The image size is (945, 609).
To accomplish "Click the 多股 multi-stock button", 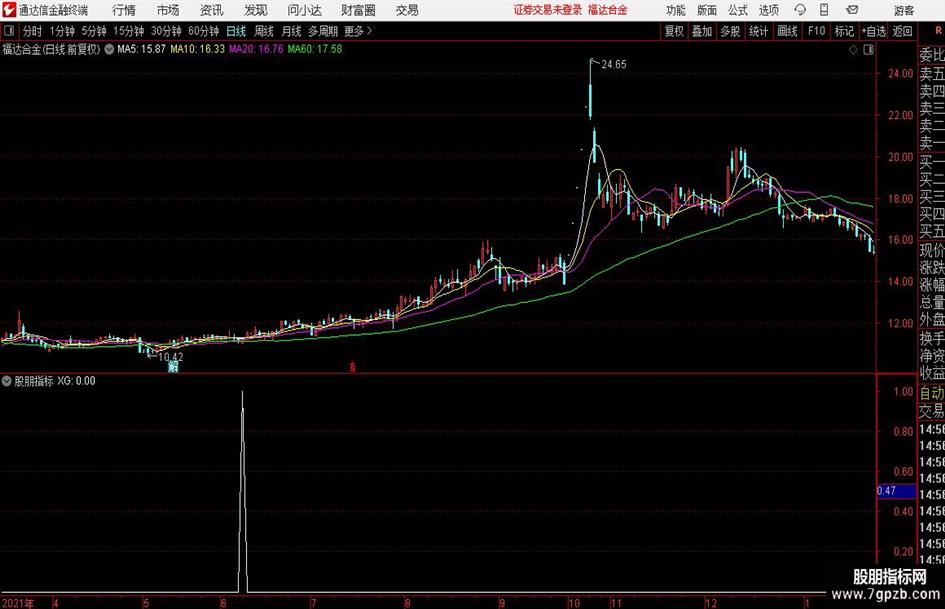I will [730, 31].
